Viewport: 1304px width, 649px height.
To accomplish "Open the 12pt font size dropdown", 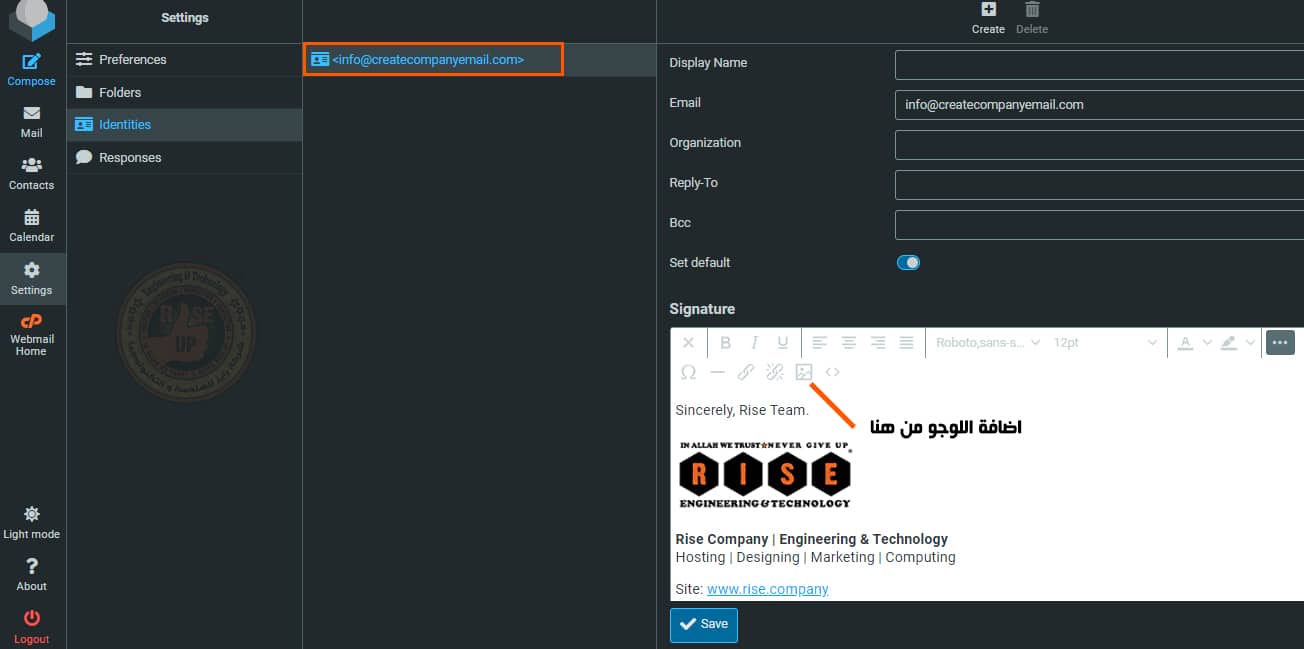I will (1104, 343).
